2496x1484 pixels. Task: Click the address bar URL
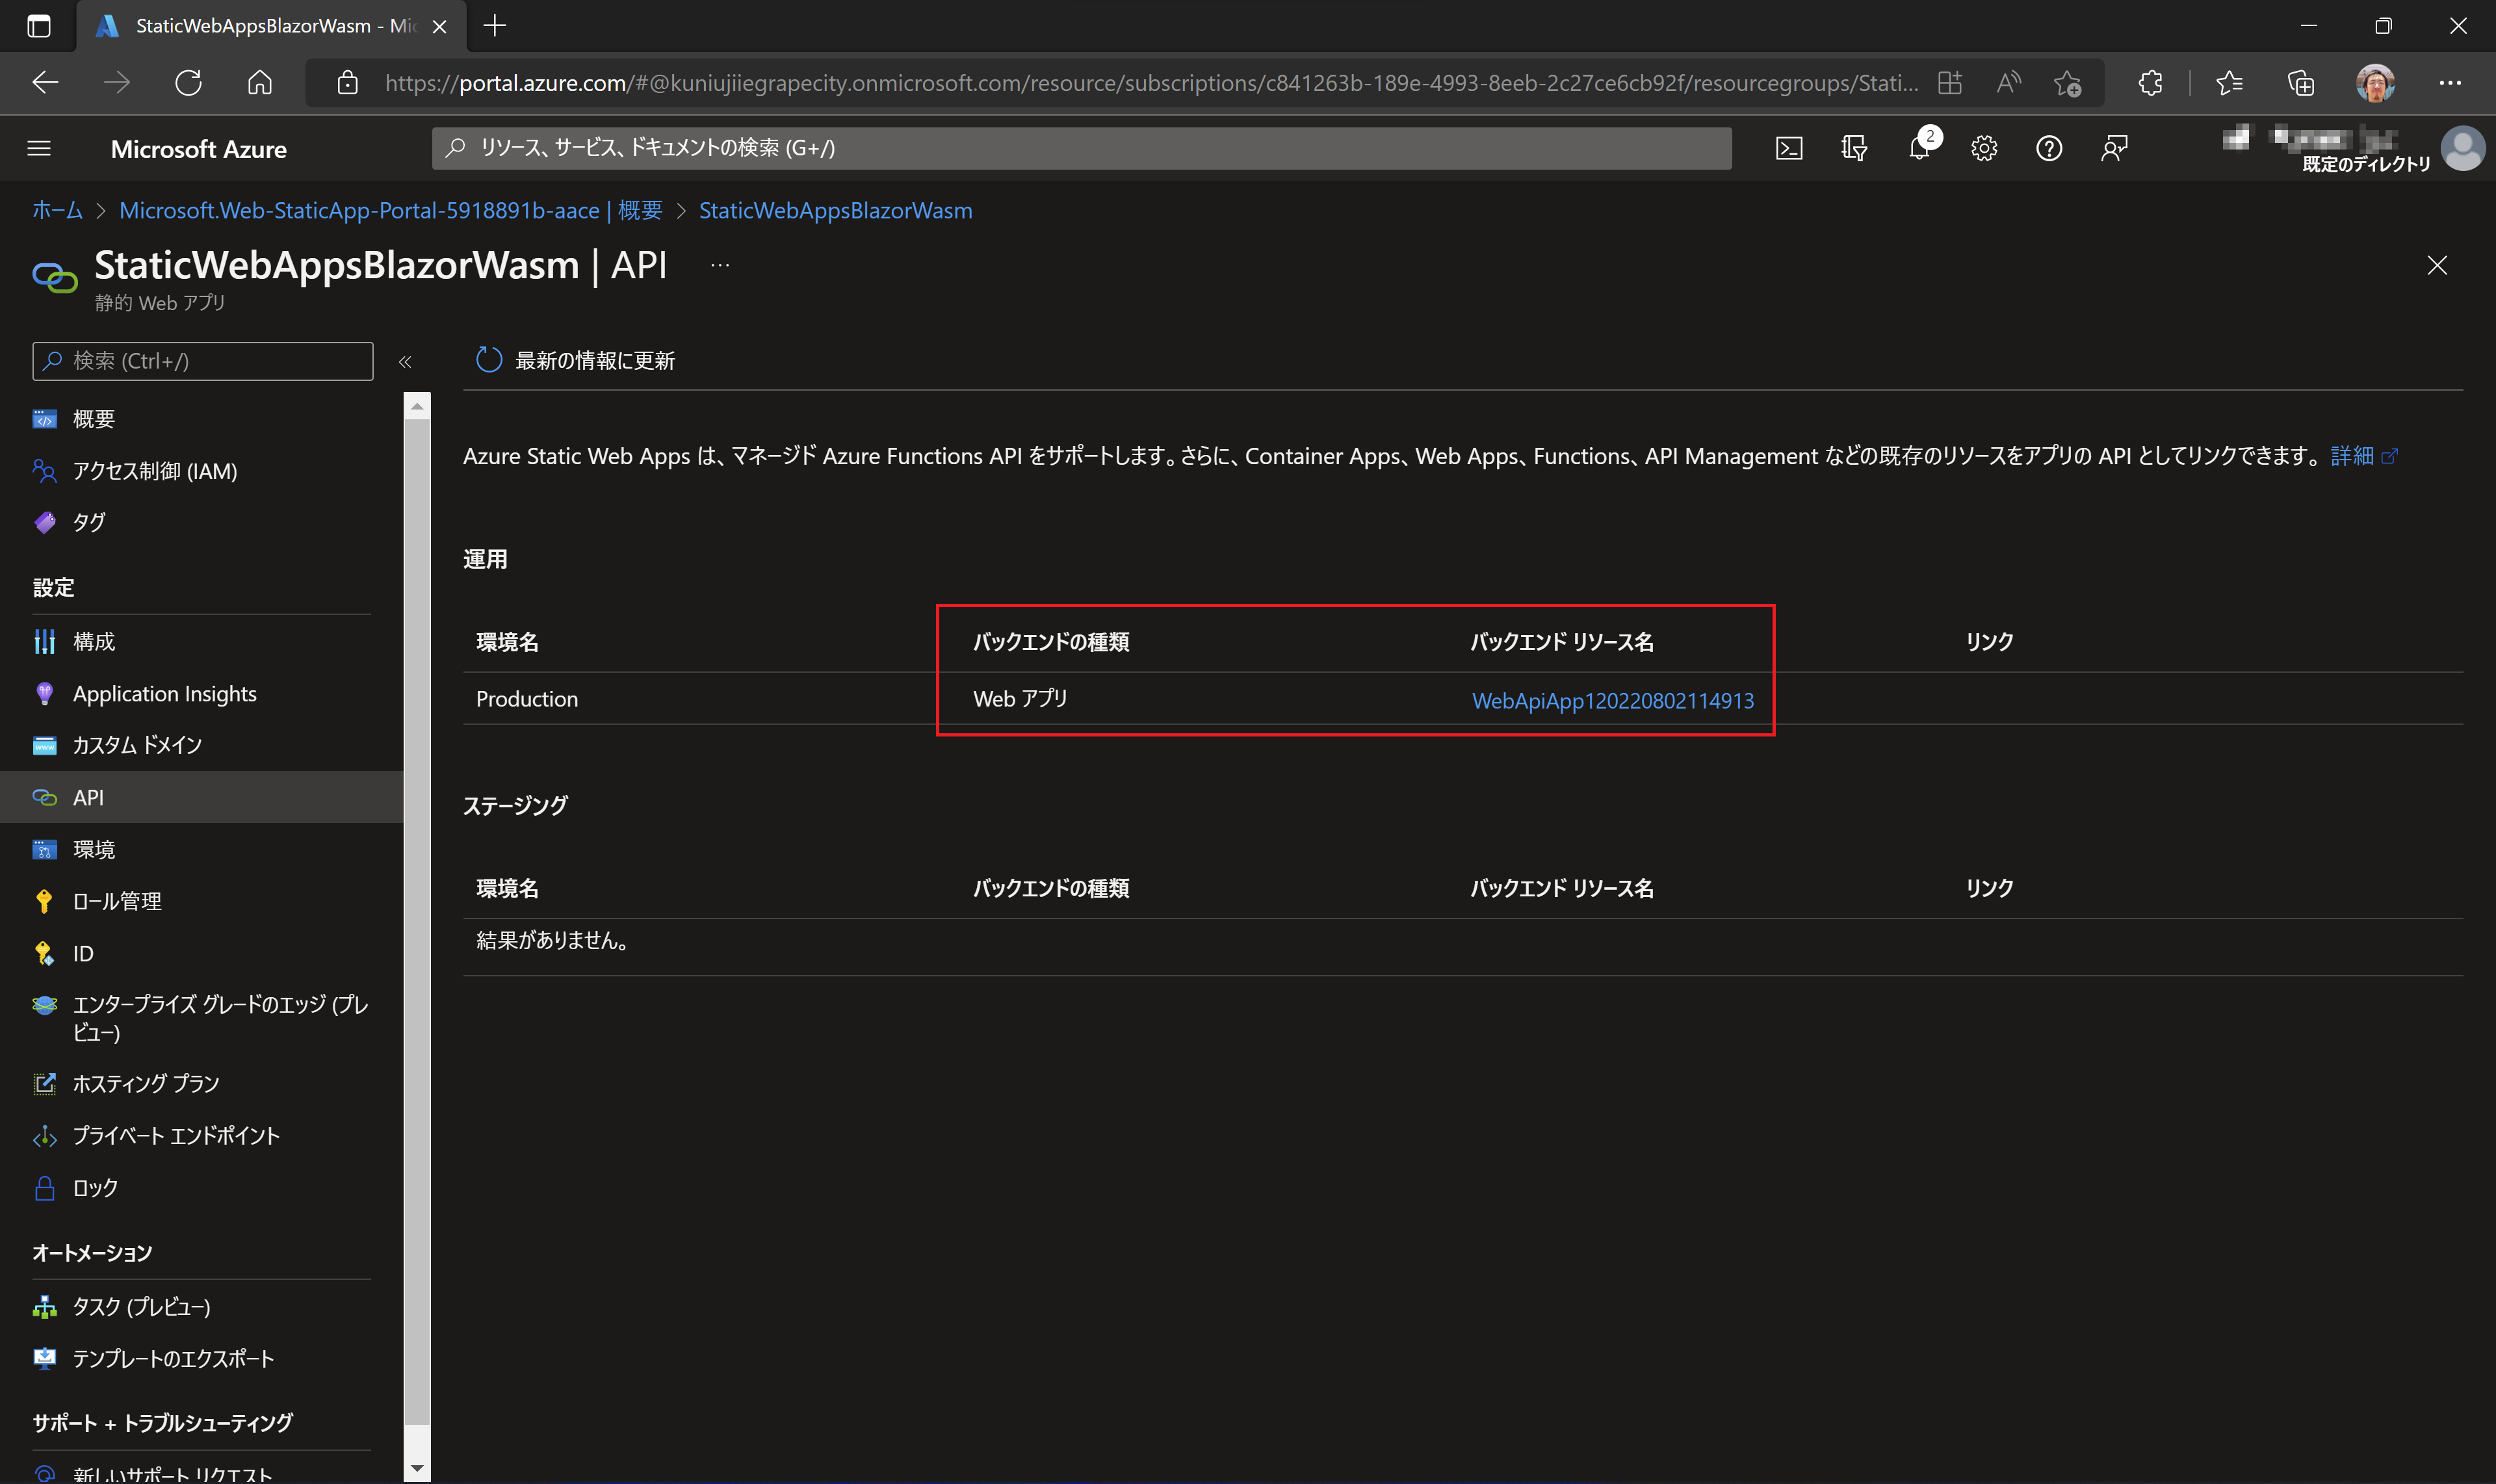point(1151,82)
